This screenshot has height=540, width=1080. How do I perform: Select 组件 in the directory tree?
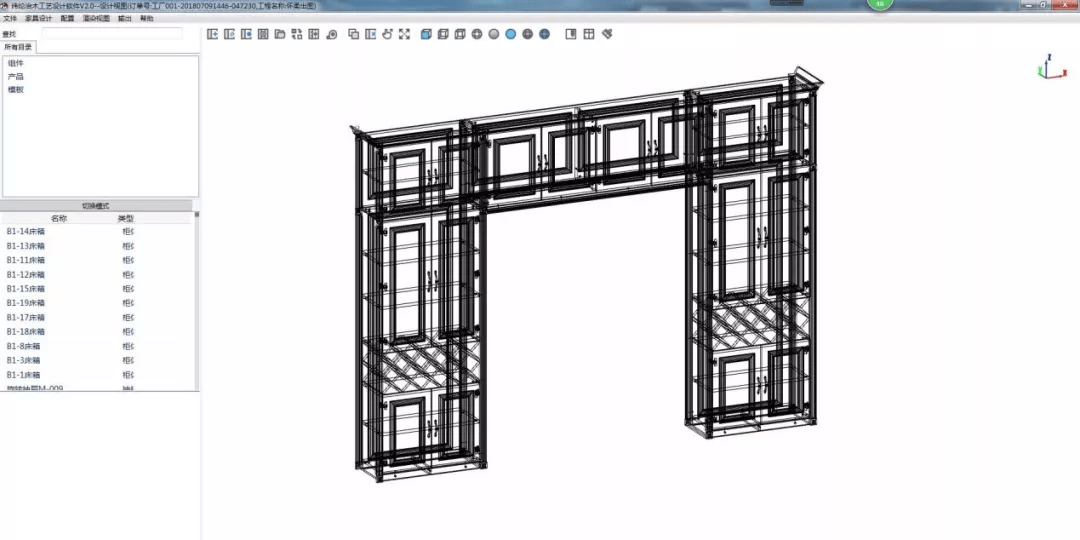[16, 63]
